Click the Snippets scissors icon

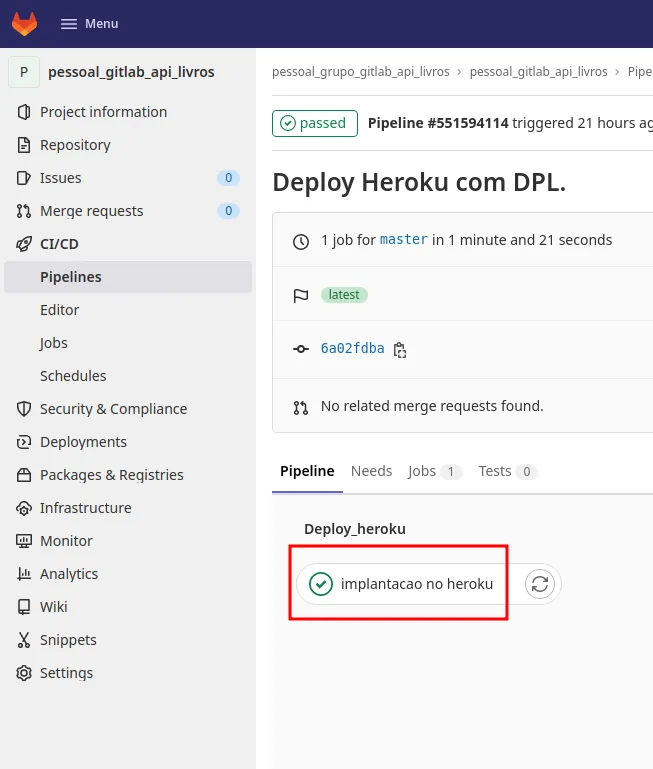24,640
